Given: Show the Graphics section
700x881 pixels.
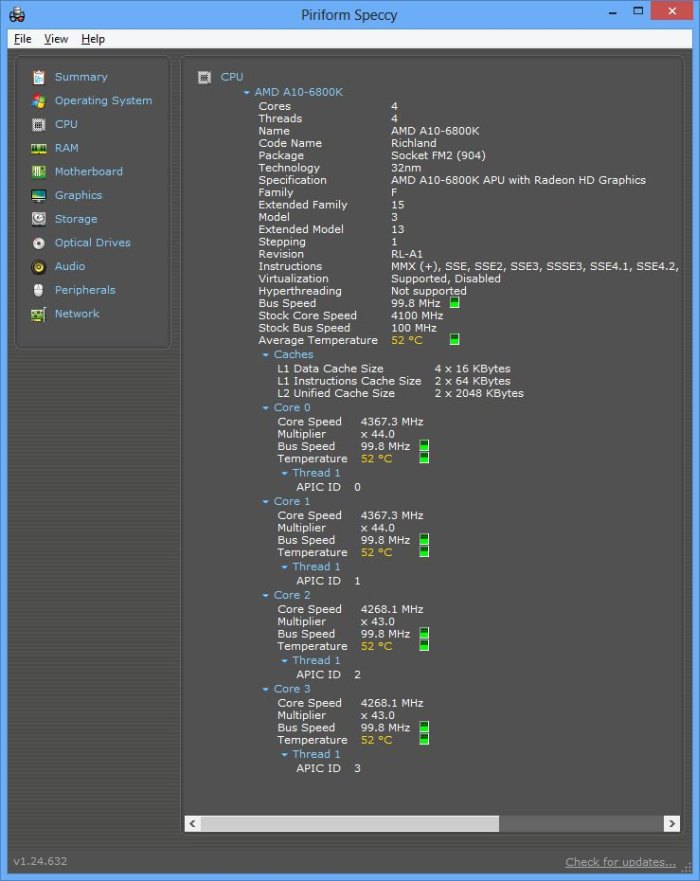Looking at the screenshot, I should (79, 195).
